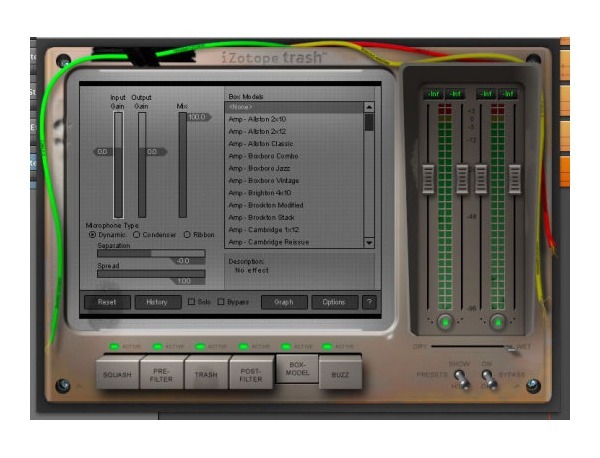Select Amp - Allston 2x10 model
This screenshot has width=600, height=458.
(x=294, y=119)
